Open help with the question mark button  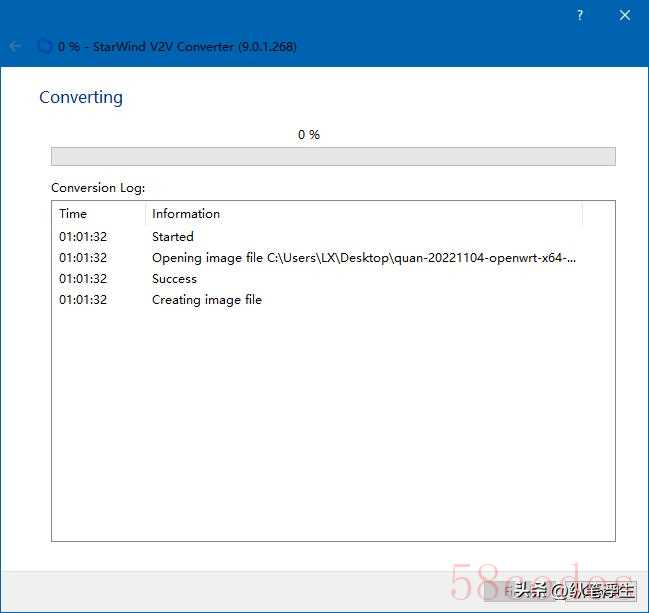pos(580,15)
